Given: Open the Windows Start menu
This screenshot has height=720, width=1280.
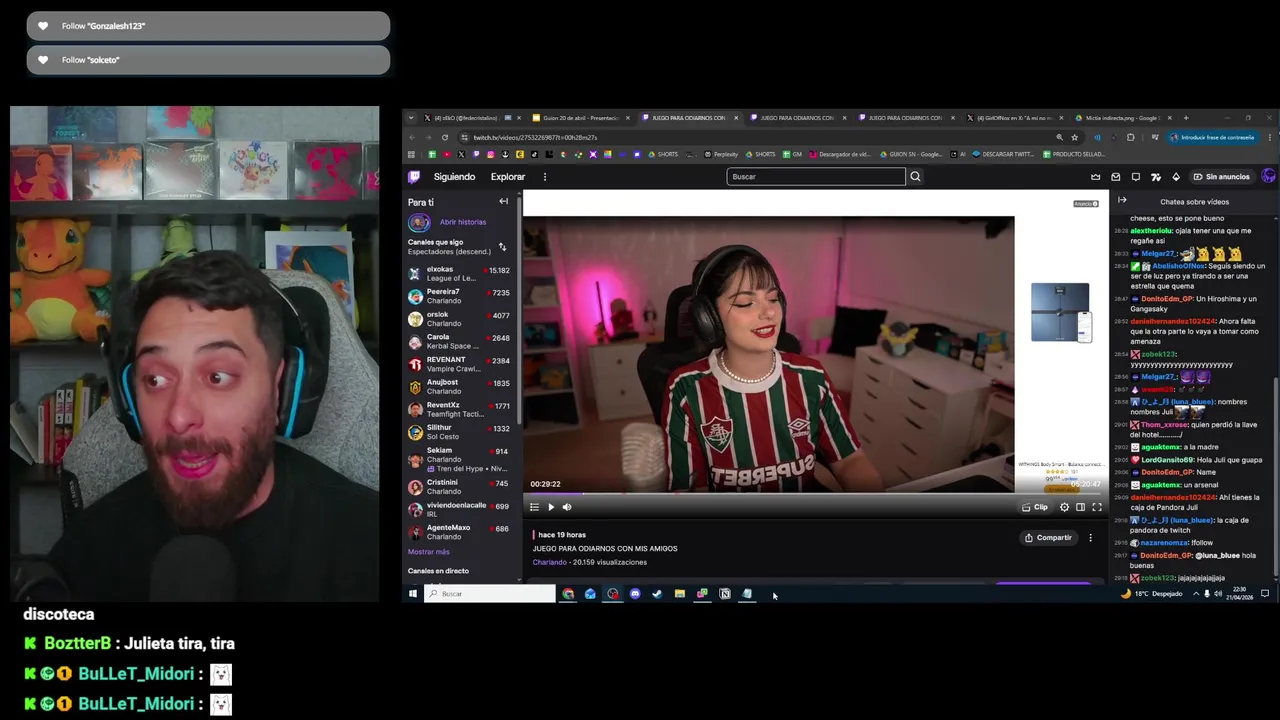Looking at the screenshot, I should [412, 594].
